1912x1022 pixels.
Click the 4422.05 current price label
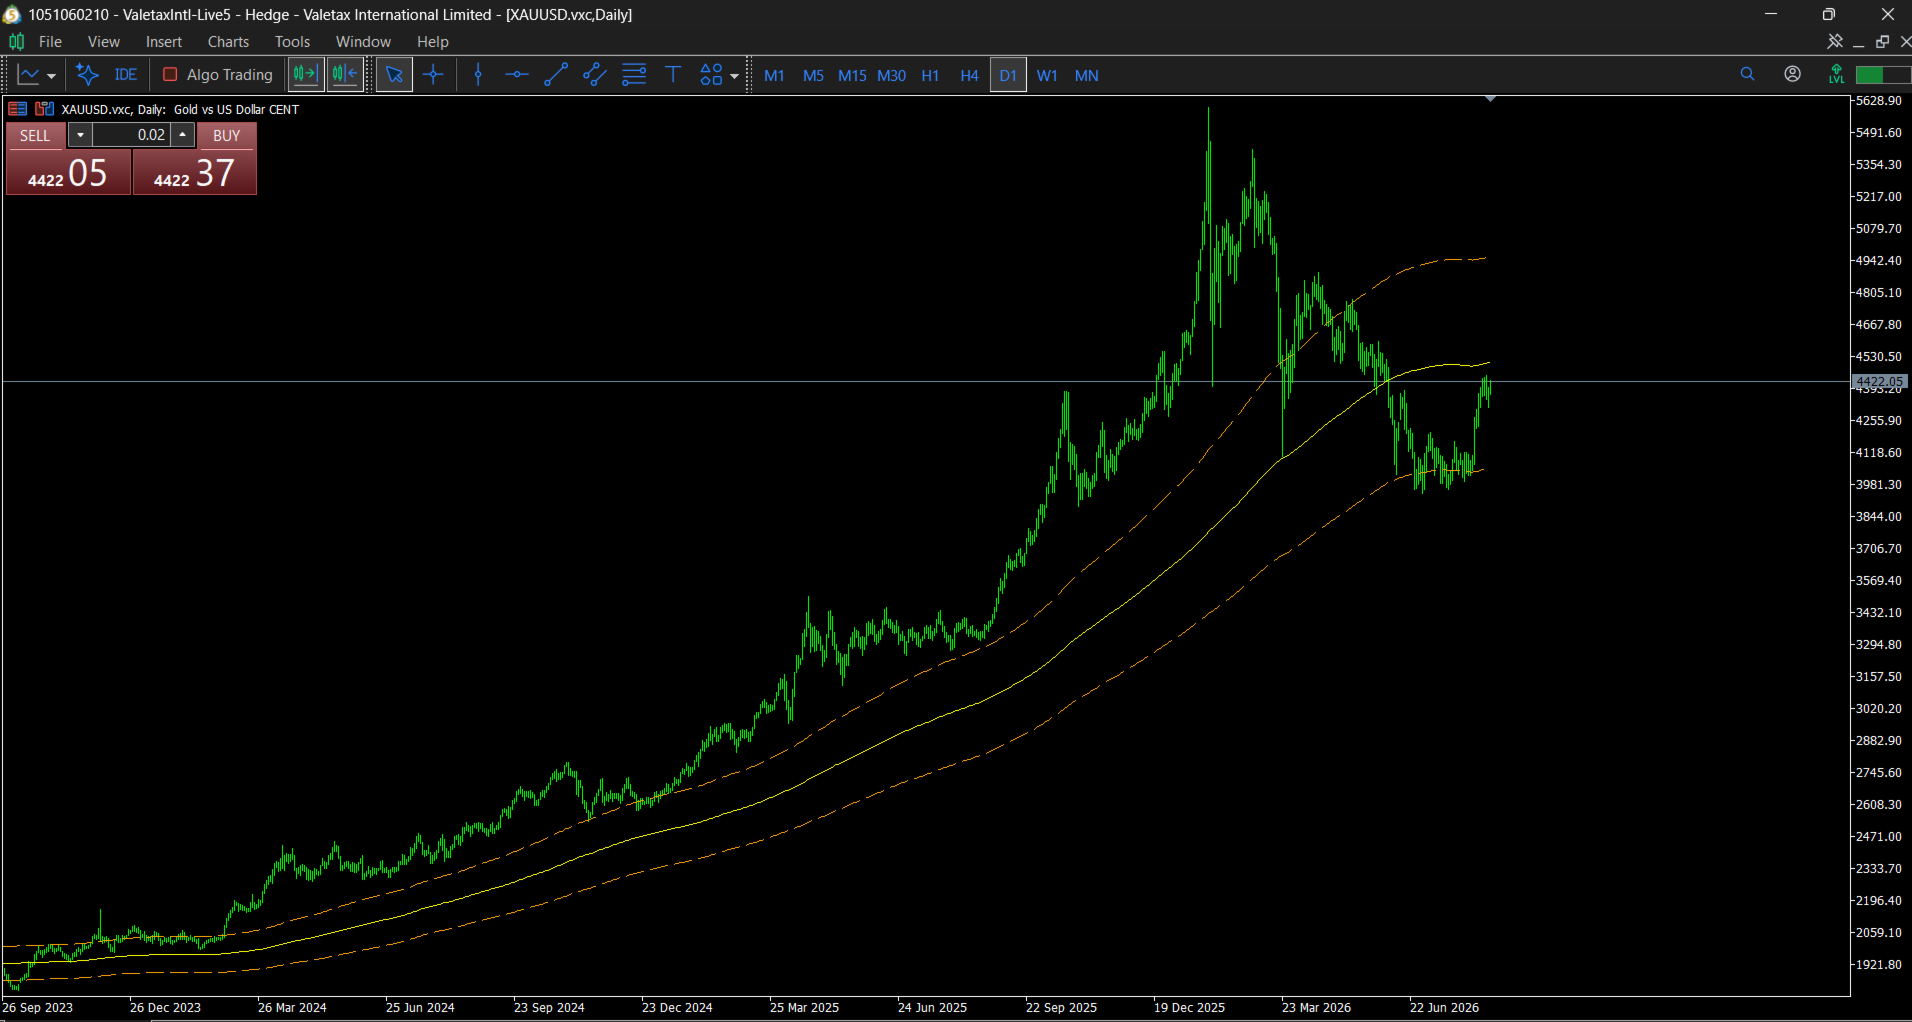click(1879, 381)
